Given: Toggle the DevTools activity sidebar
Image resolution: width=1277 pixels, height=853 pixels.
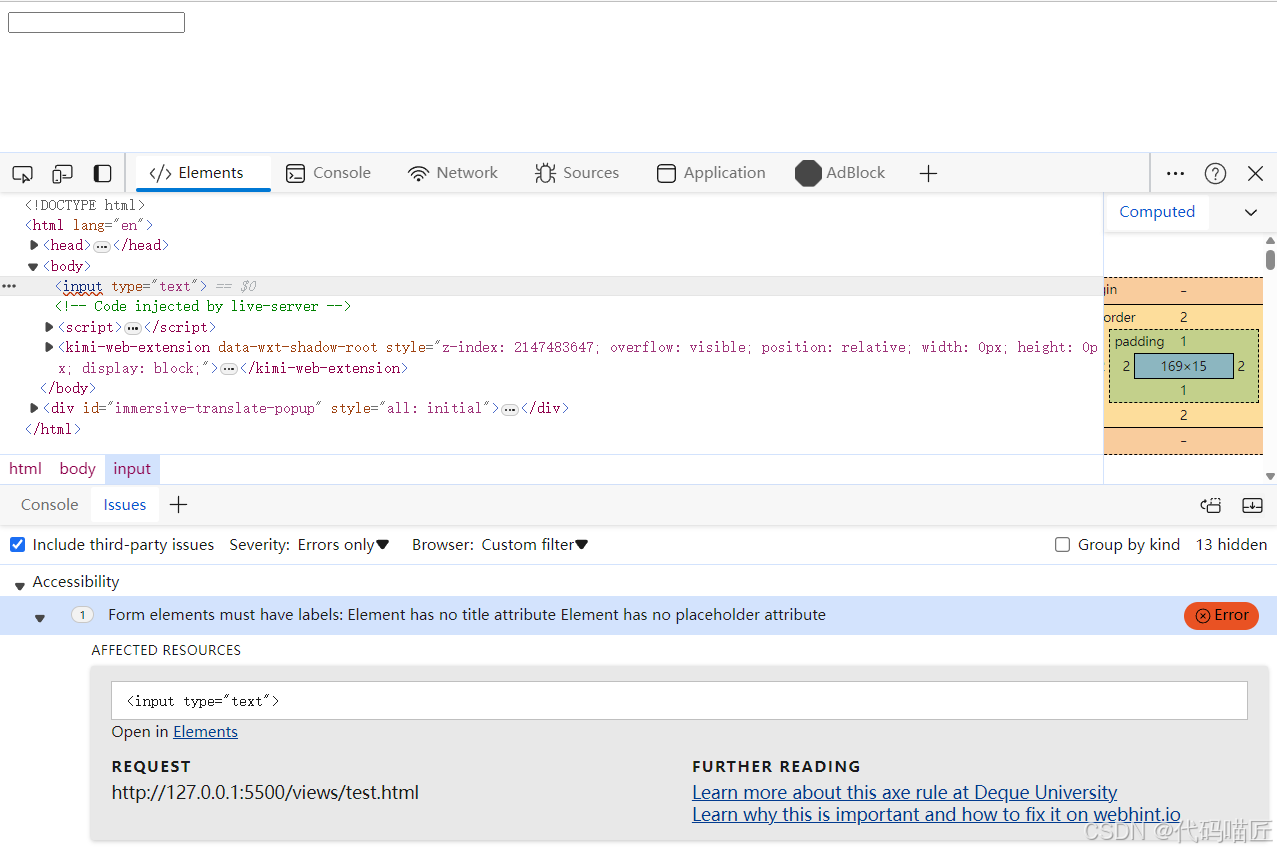Looking at the screenshot, I should (x=102, y=173).
